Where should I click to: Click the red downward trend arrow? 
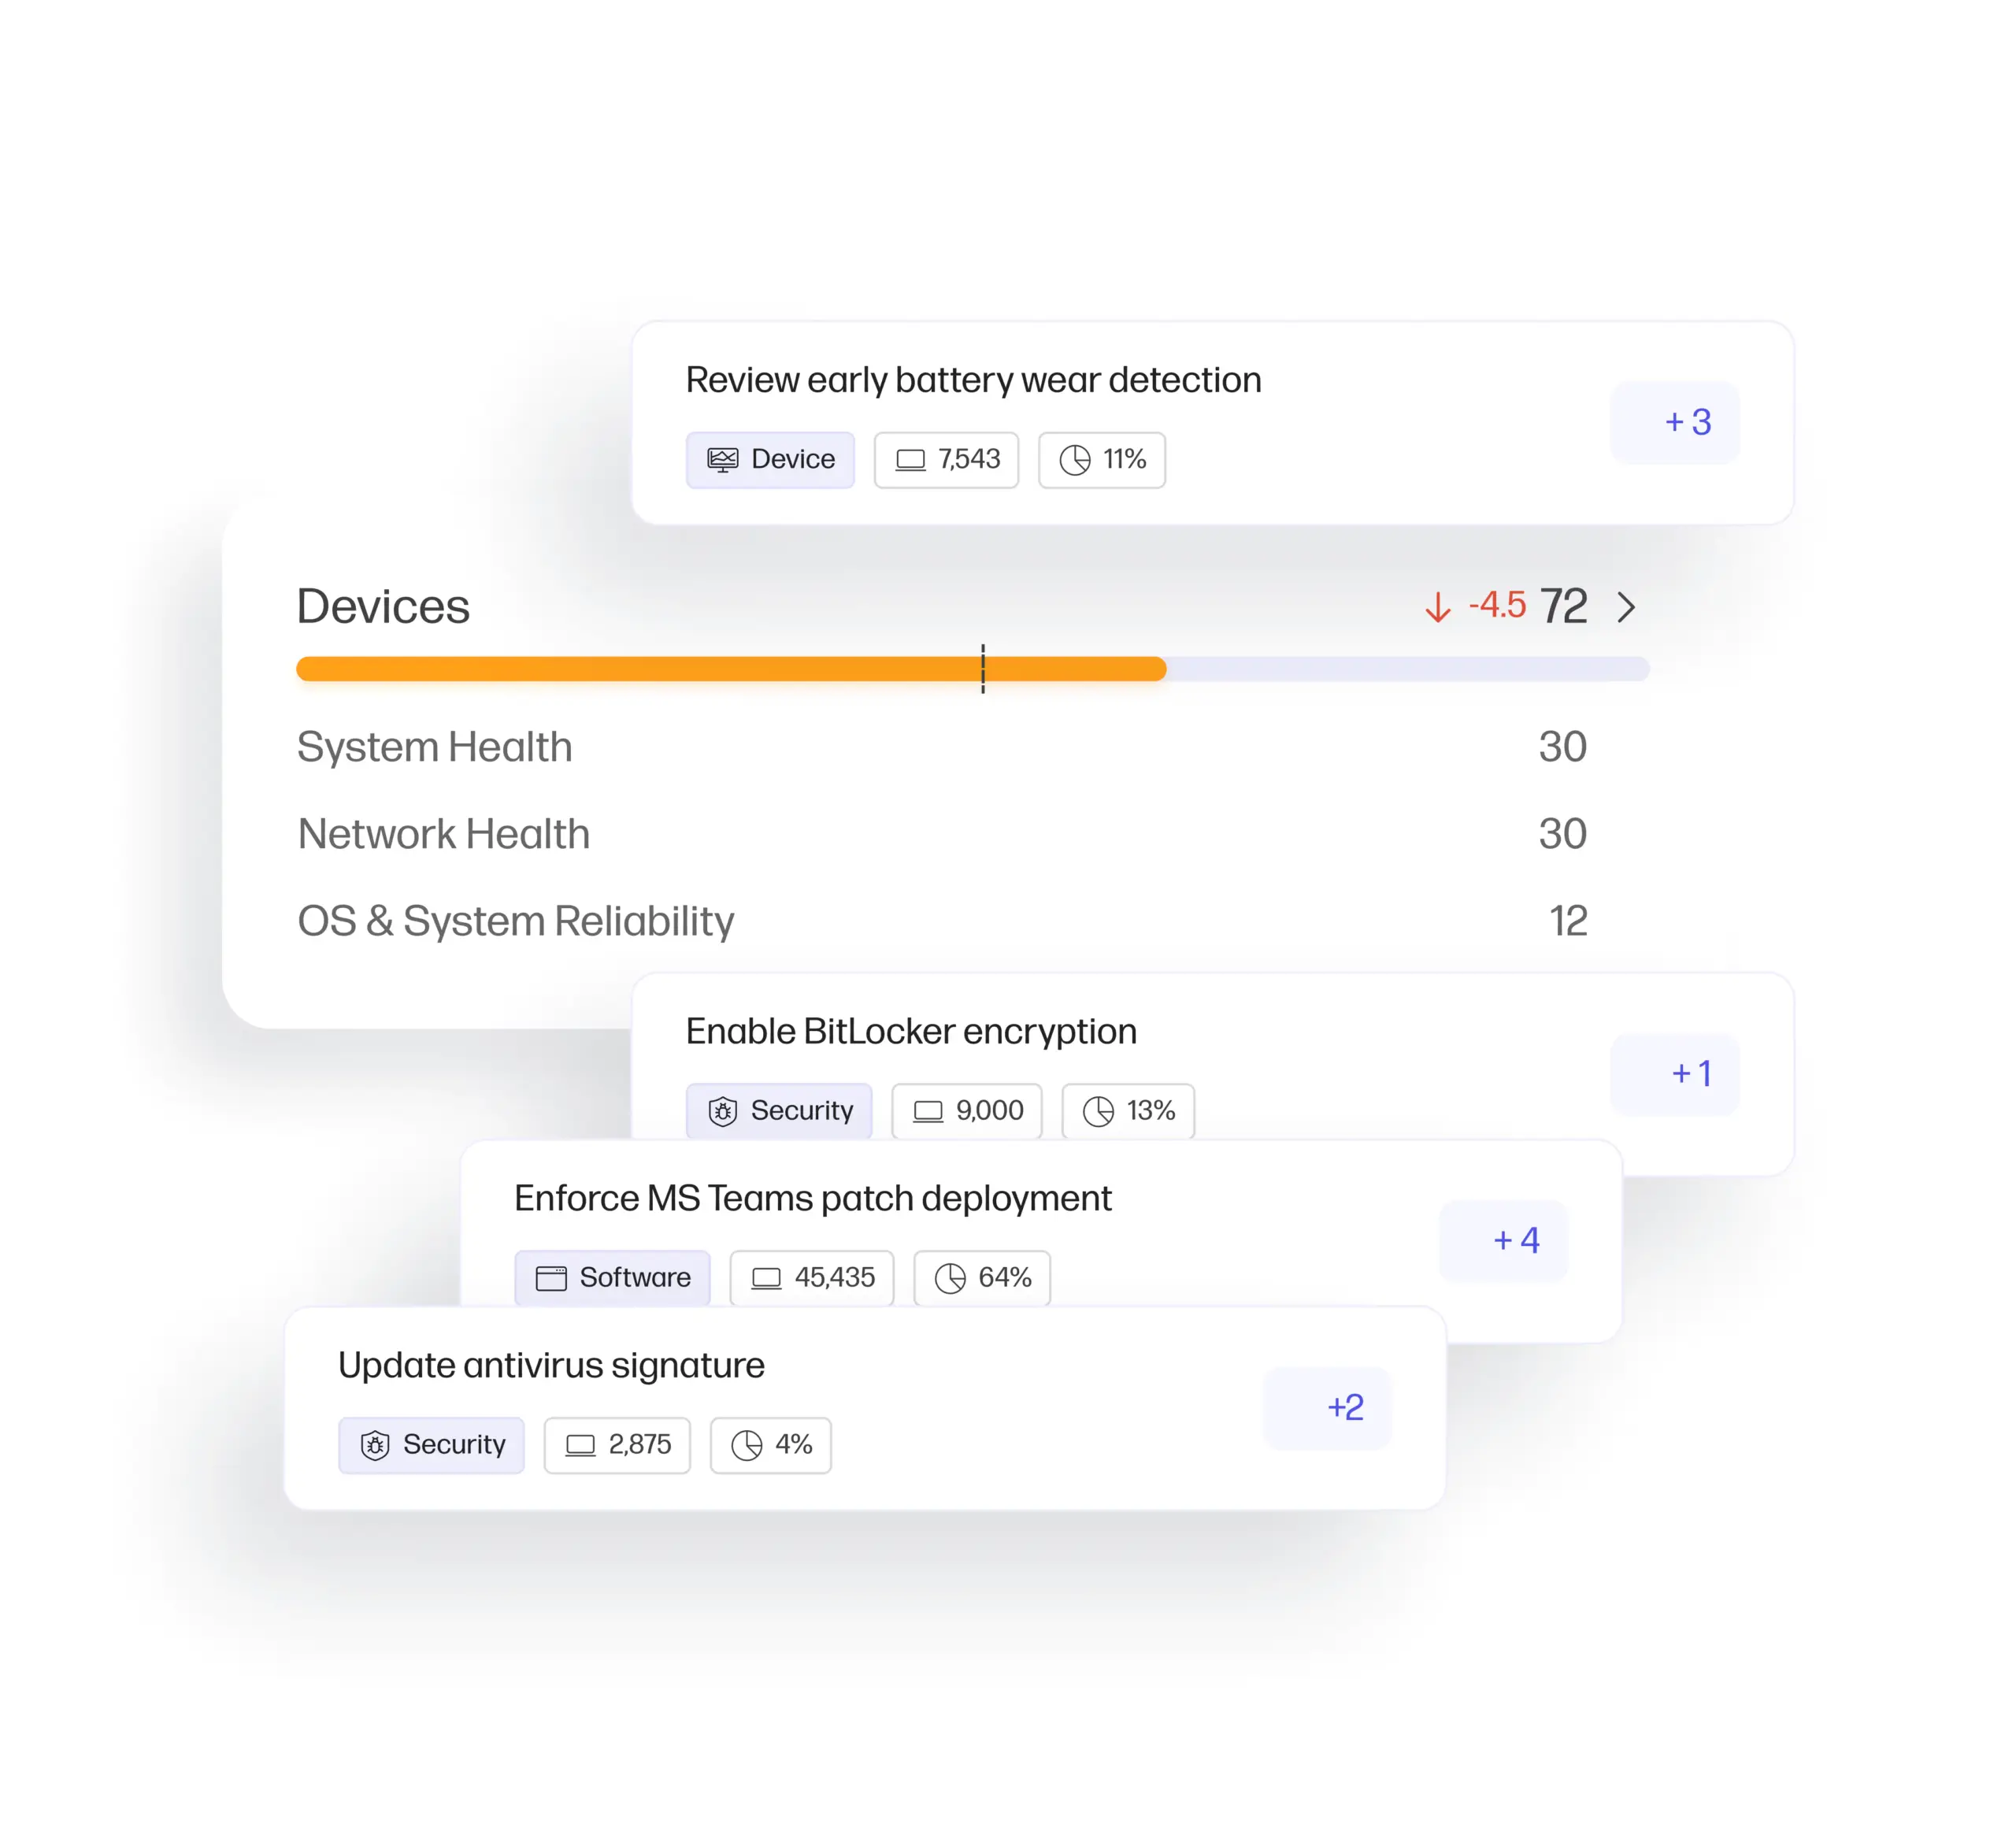pyautogui.click(x=1437, y=607)
